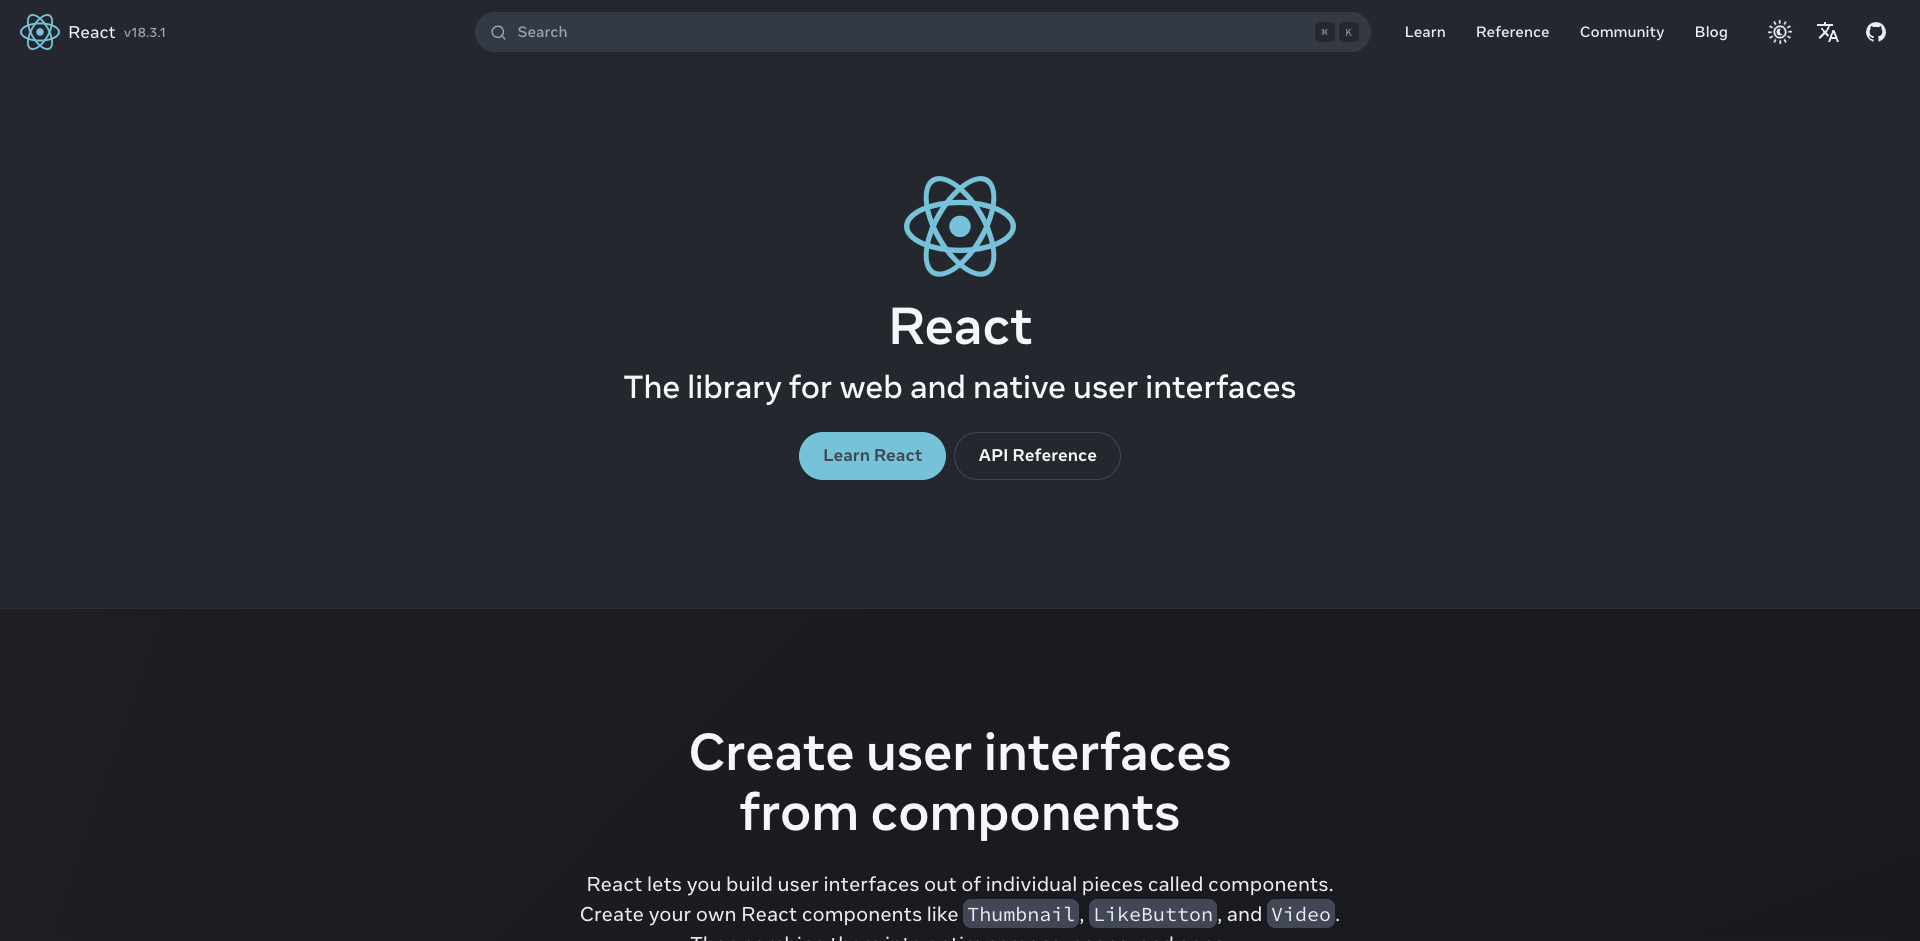The height and width of the screenshot is (941, 1920).
Task: Click the v18.3.1 version label
Action: pyautogui.click(x=145, y=33)
